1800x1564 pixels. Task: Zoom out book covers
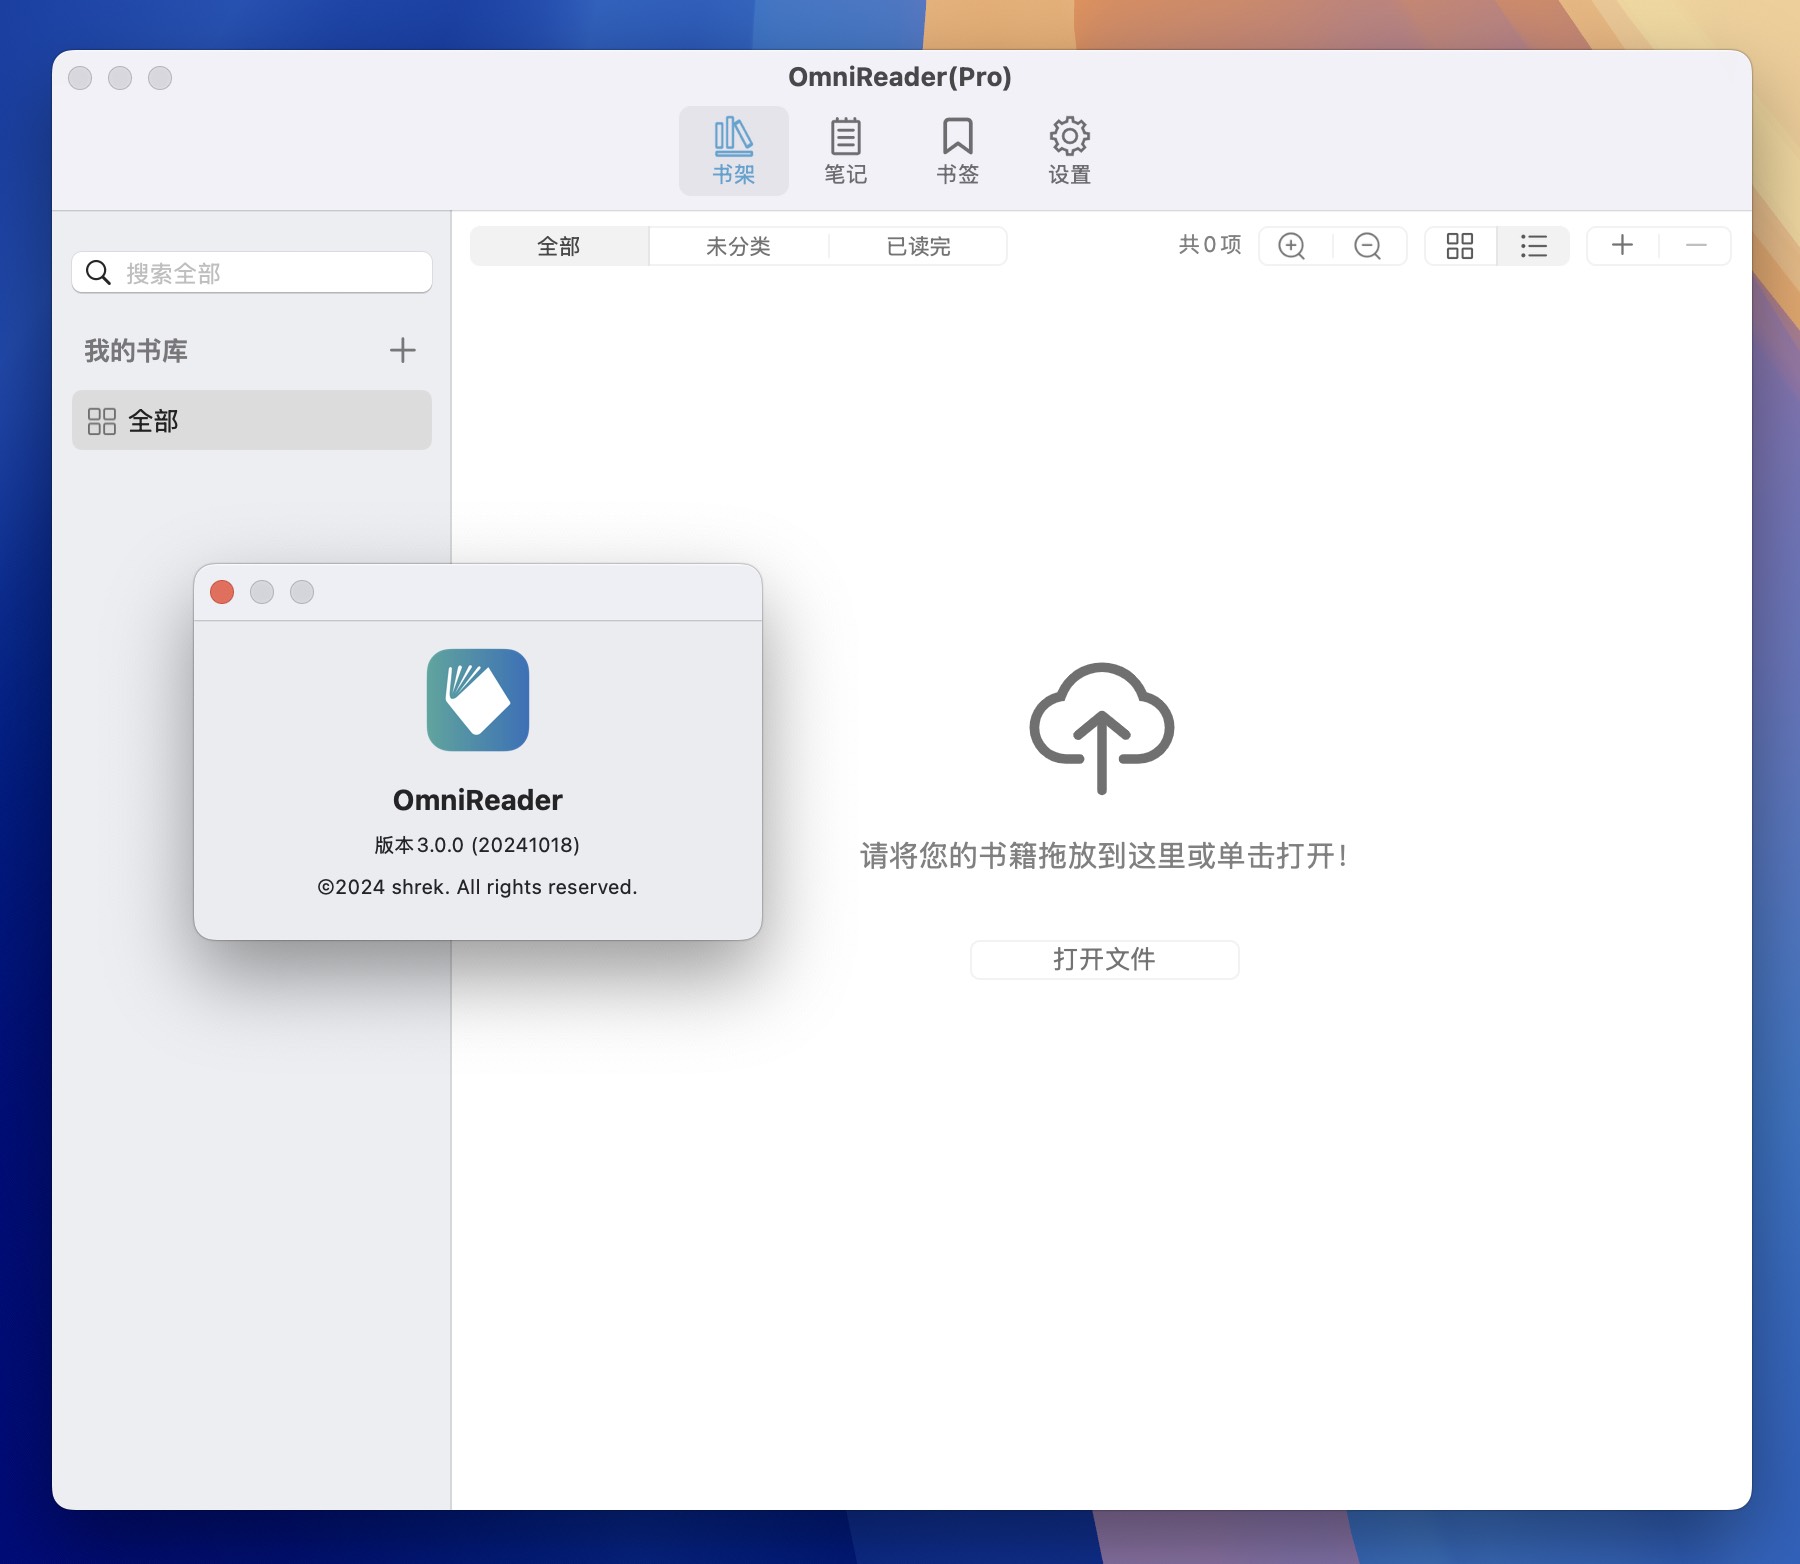(x=1367, y=246)
